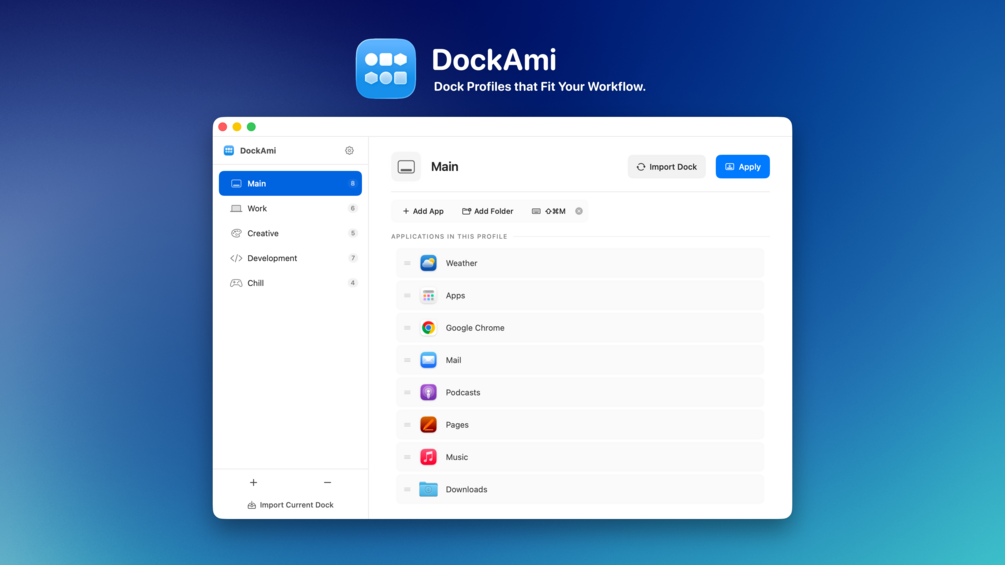Click the Add App button
The height and width of the screenshot is (565, 1005).
[423, 211]
